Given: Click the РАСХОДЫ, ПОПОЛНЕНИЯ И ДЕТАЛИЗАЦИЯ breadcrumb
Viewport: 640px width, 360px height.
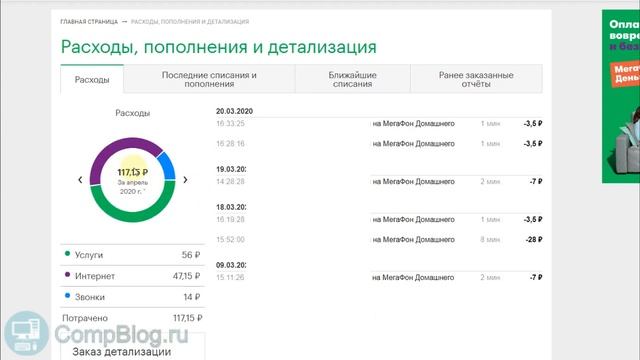Looking at the screenshot, I should point(190,22).
